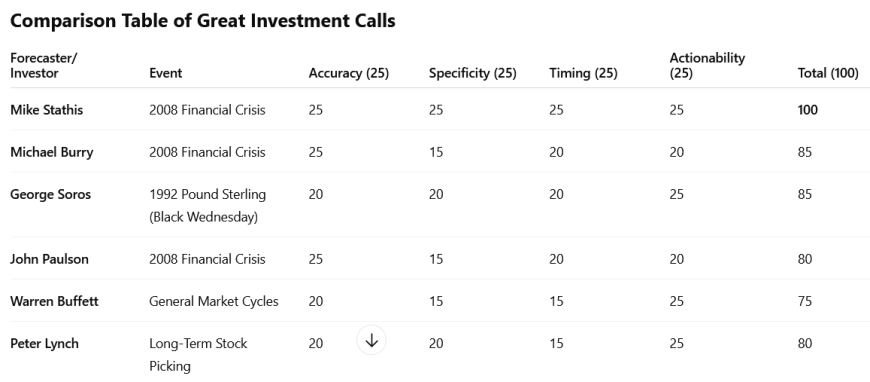Select Mike Stathis total score 100
The image size is (870, 382).
tap(807, 110)
